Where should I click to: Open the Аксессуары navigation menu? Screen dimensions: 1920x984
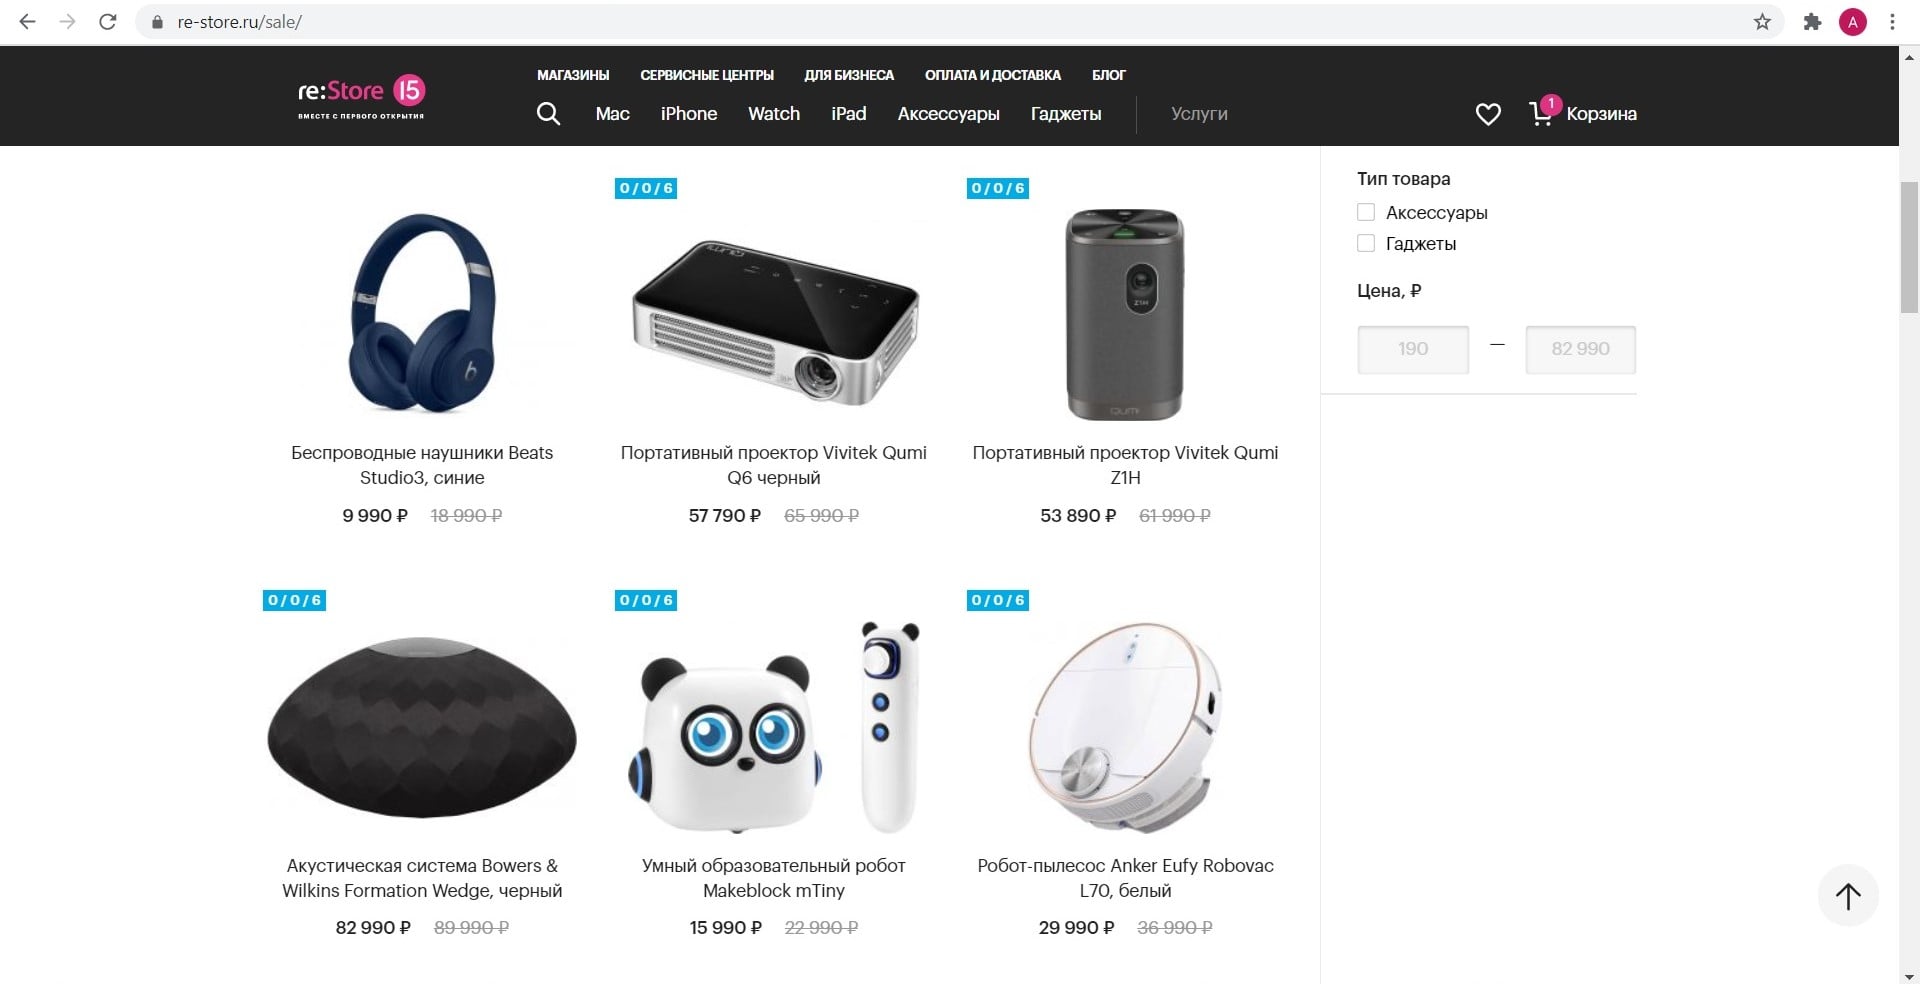click(x=948, y=114)
